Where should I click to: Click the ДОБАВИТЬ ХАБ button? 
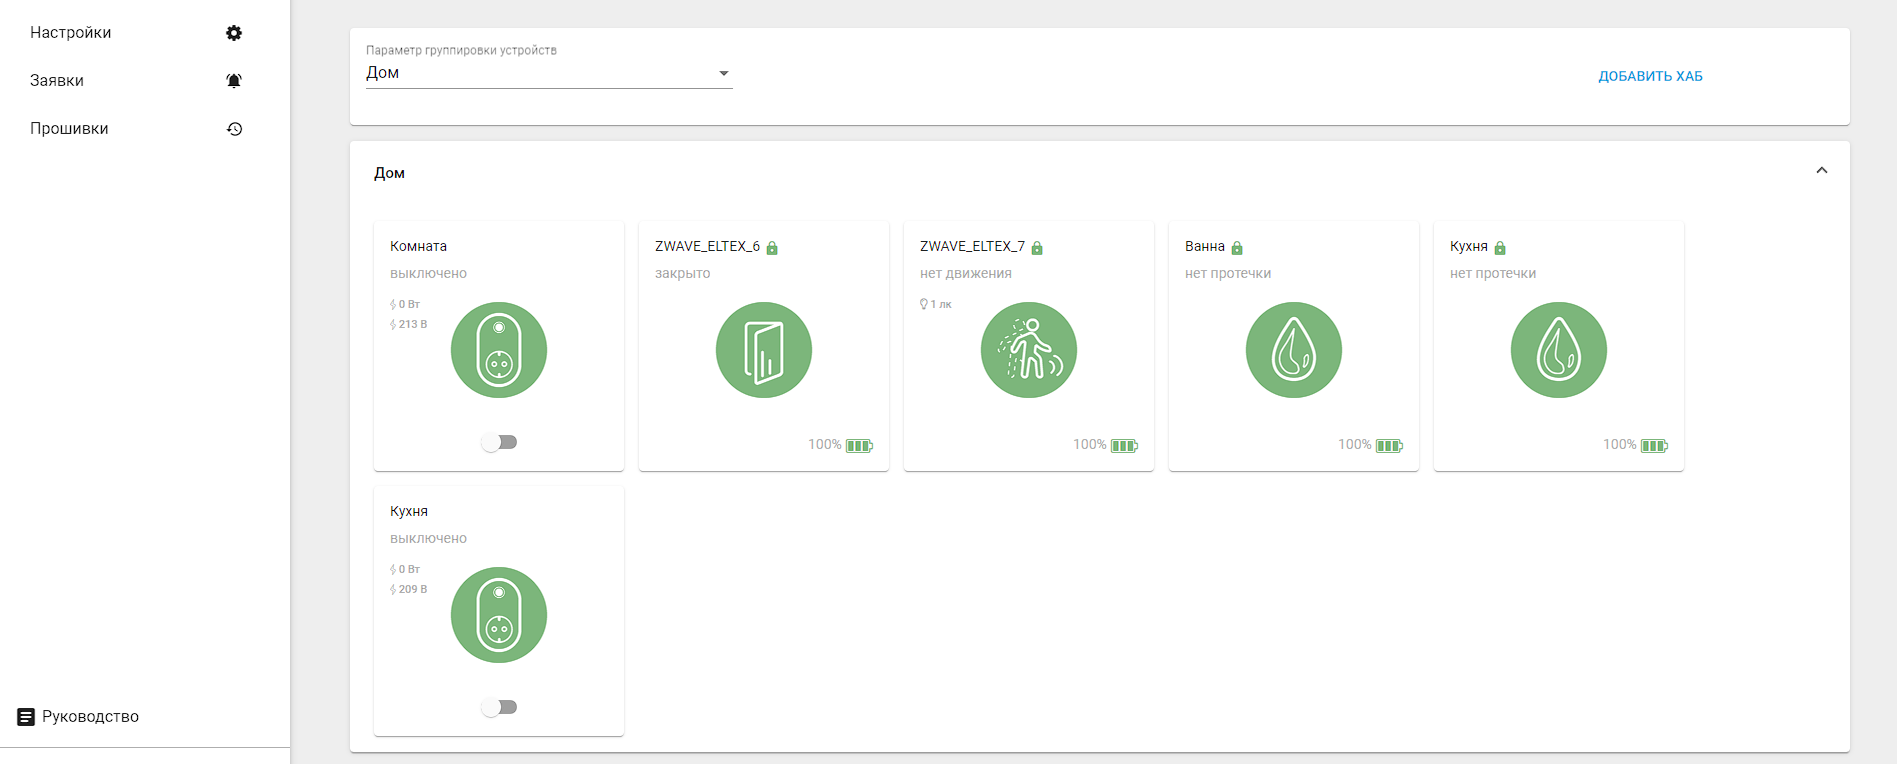[1650, 76]
